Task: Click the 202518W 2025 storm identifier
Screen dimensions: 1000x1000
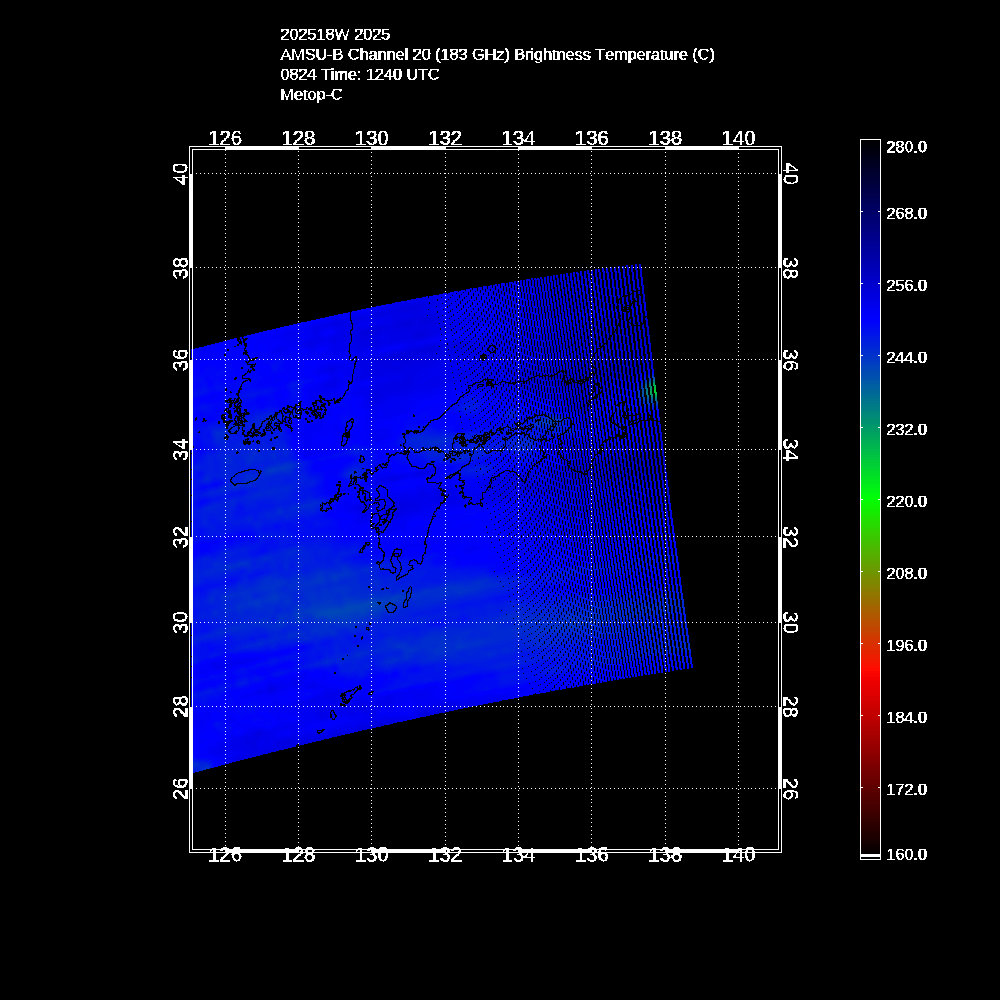Action: click(x=334, y=34)
